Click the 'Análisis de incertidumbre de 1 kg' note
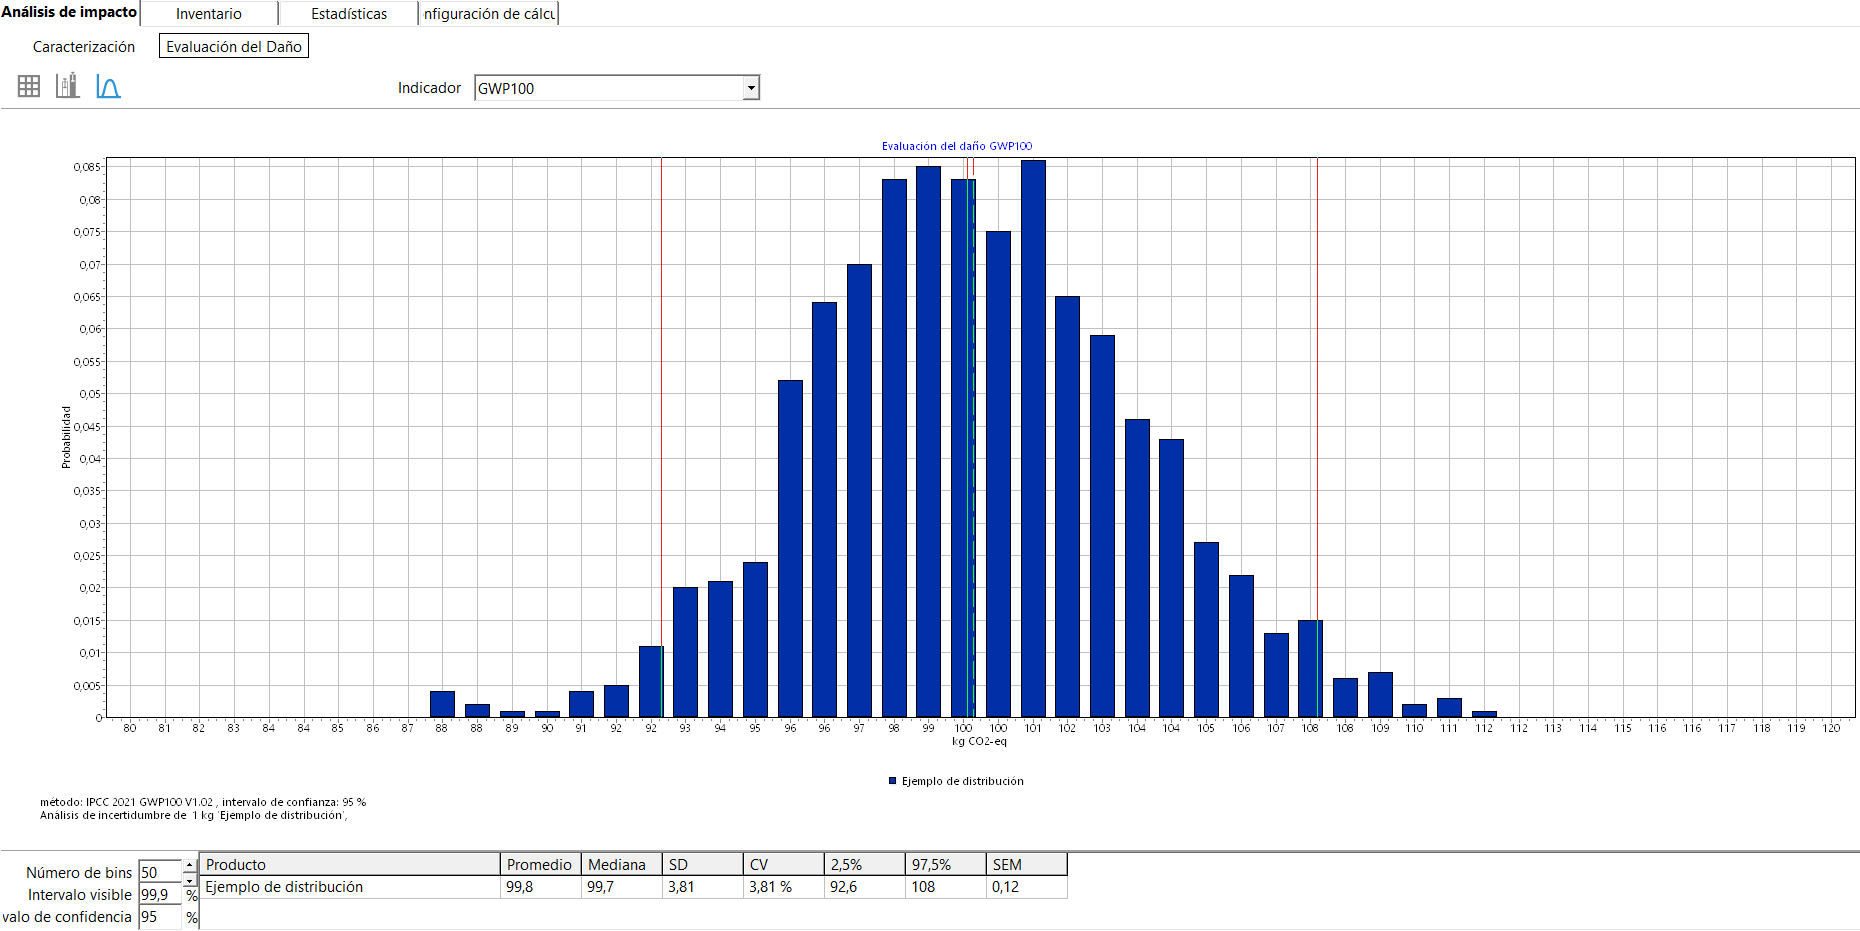The width and height of the screenshot is (1860, 931). click(193, 815)
